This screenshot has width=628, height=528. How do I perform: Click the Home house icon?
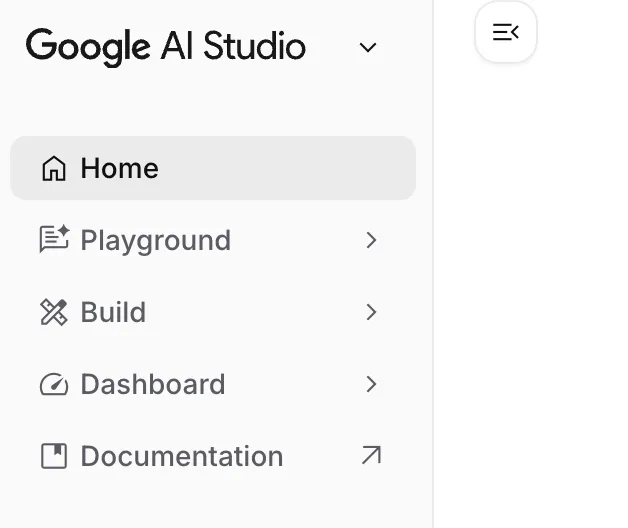(54, 168)
